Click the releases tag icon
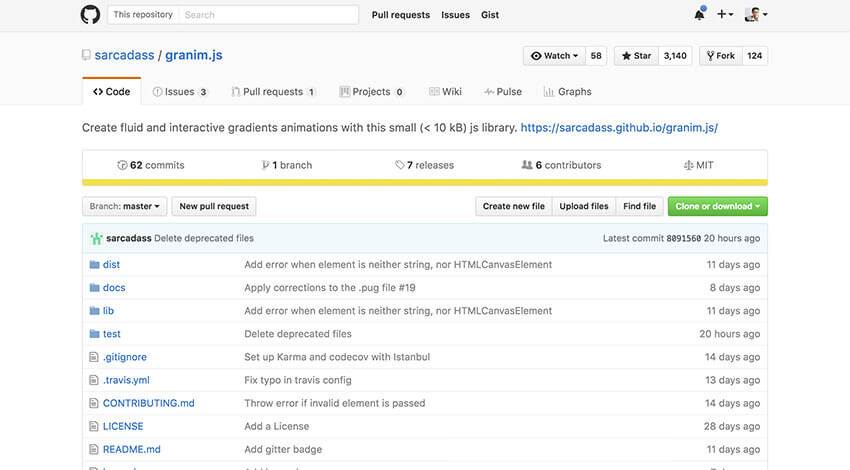 pos(400,165)
